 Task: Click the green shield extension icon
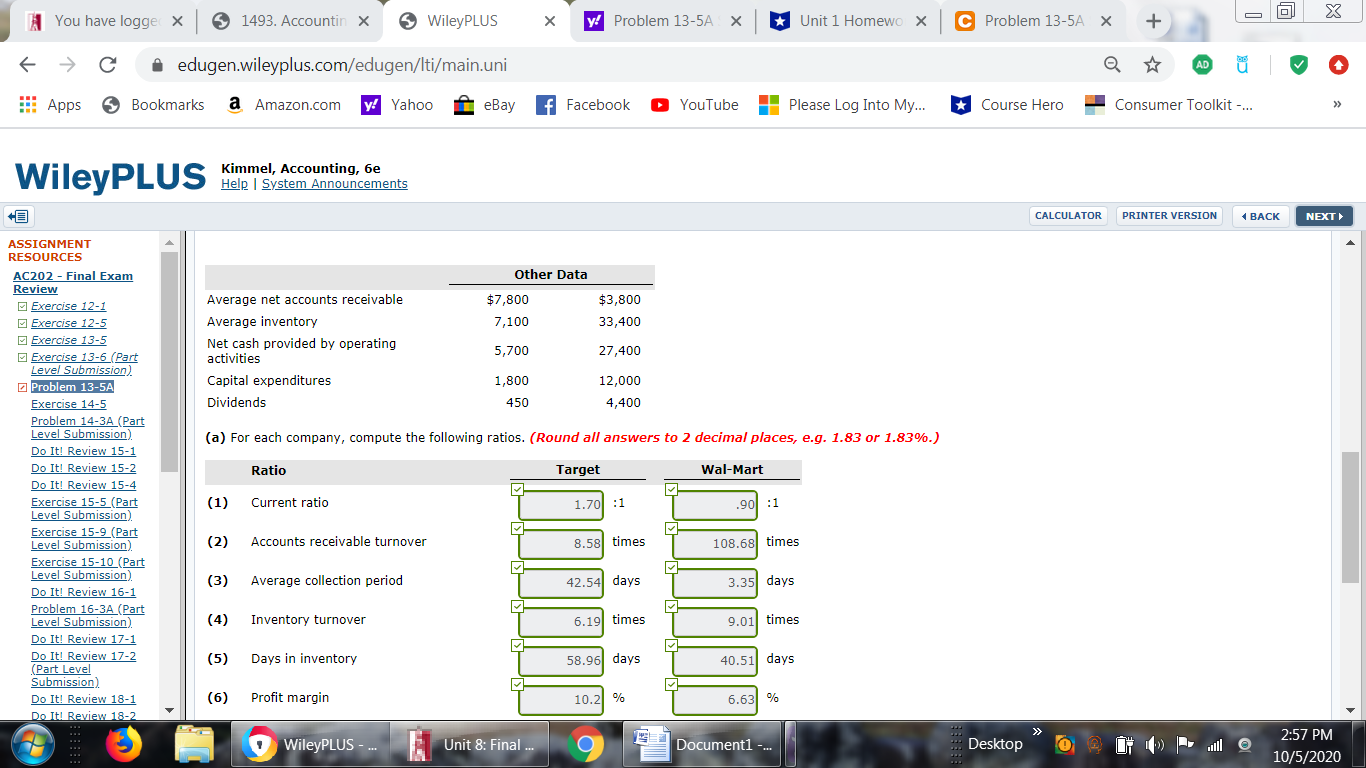pyautogui.click(x=1298, y=65)
